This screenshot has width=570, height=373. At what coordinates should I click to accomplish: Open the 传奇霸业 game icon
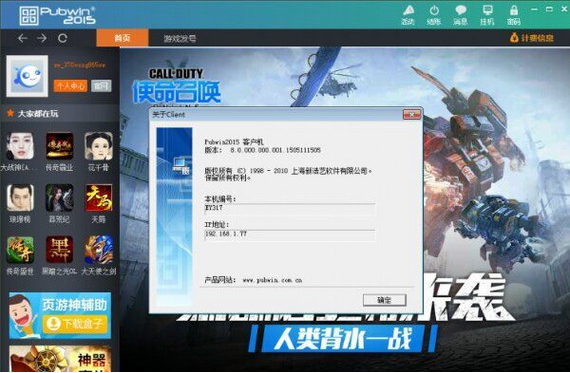[59, 146]
